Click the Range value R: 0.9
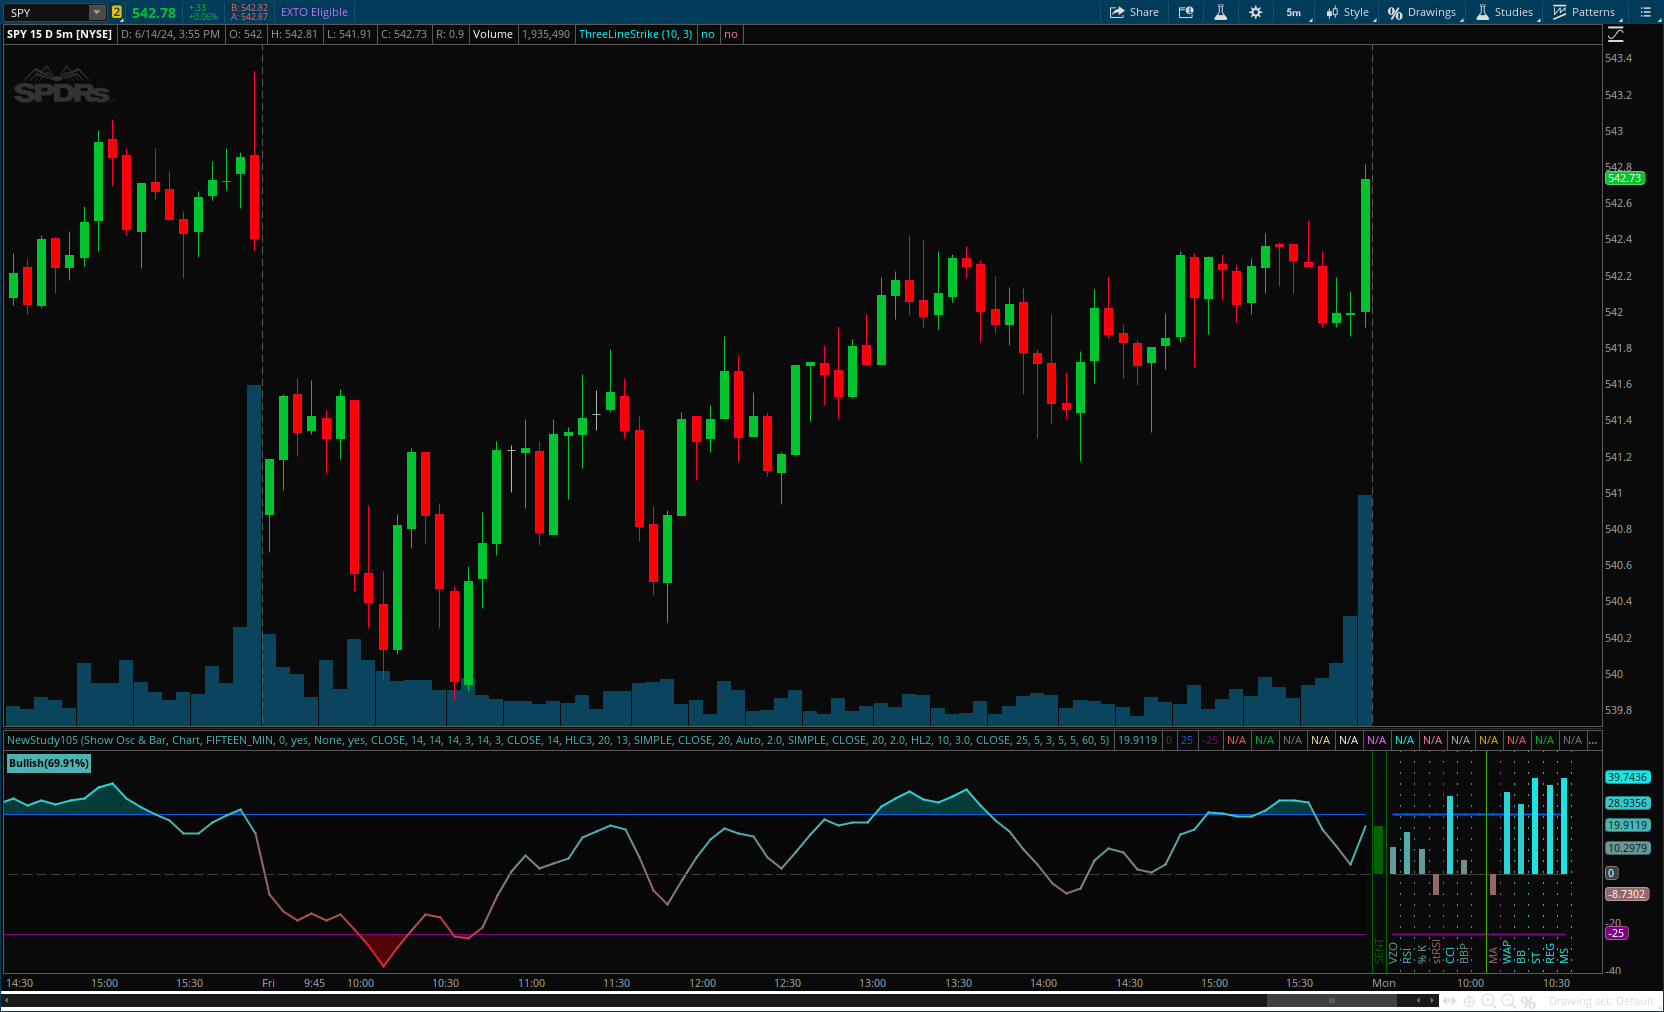The image size is (1664, 1012). 450,34
